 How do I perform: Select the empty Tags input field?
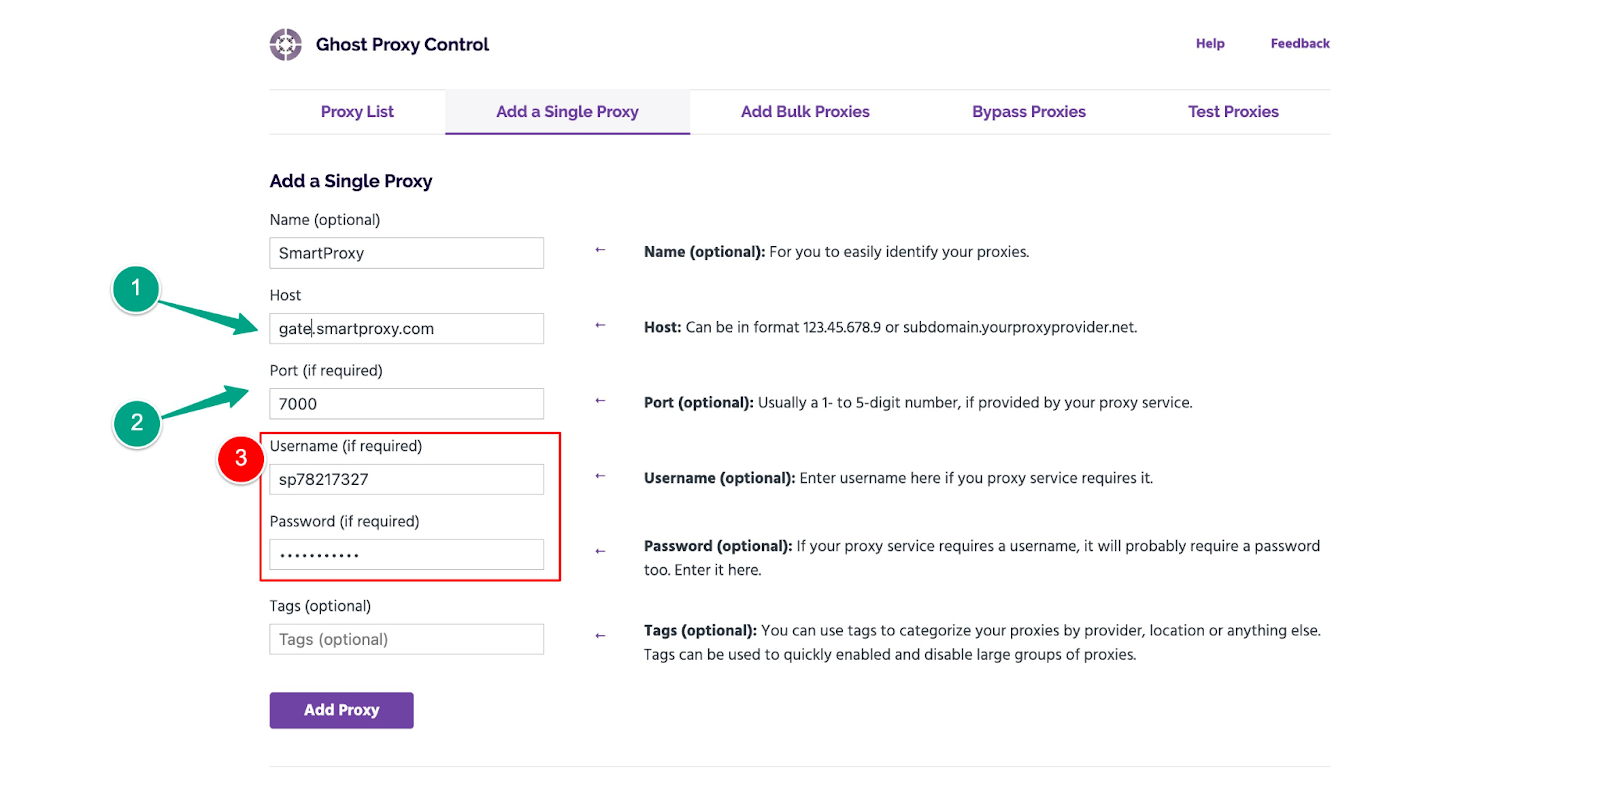click(406, 640)
